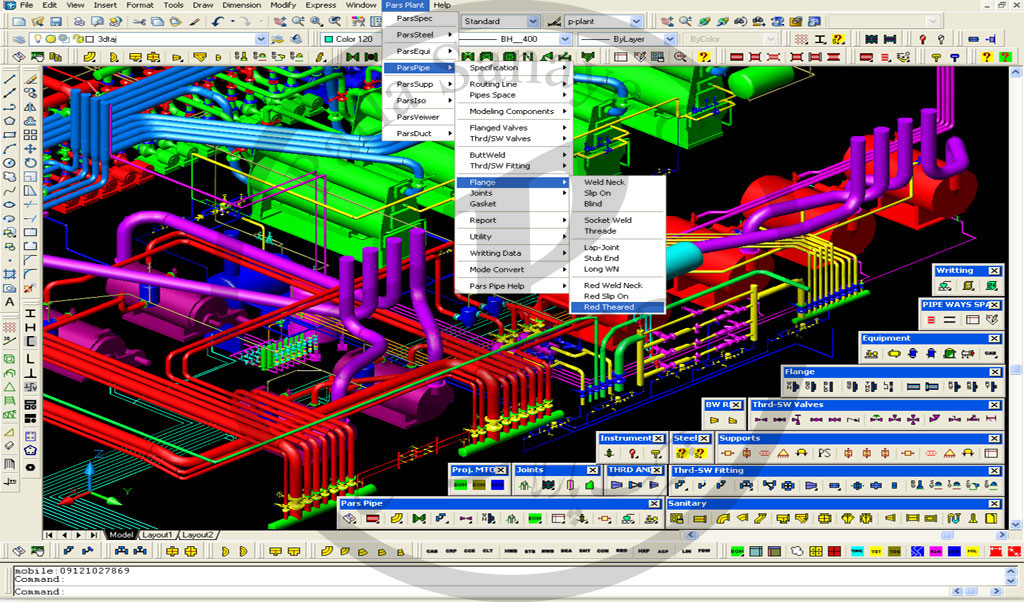This screenshot has width=1024, height=602.
Task: Click the 'mobile:09121027869' command history line
Action: 72,571
